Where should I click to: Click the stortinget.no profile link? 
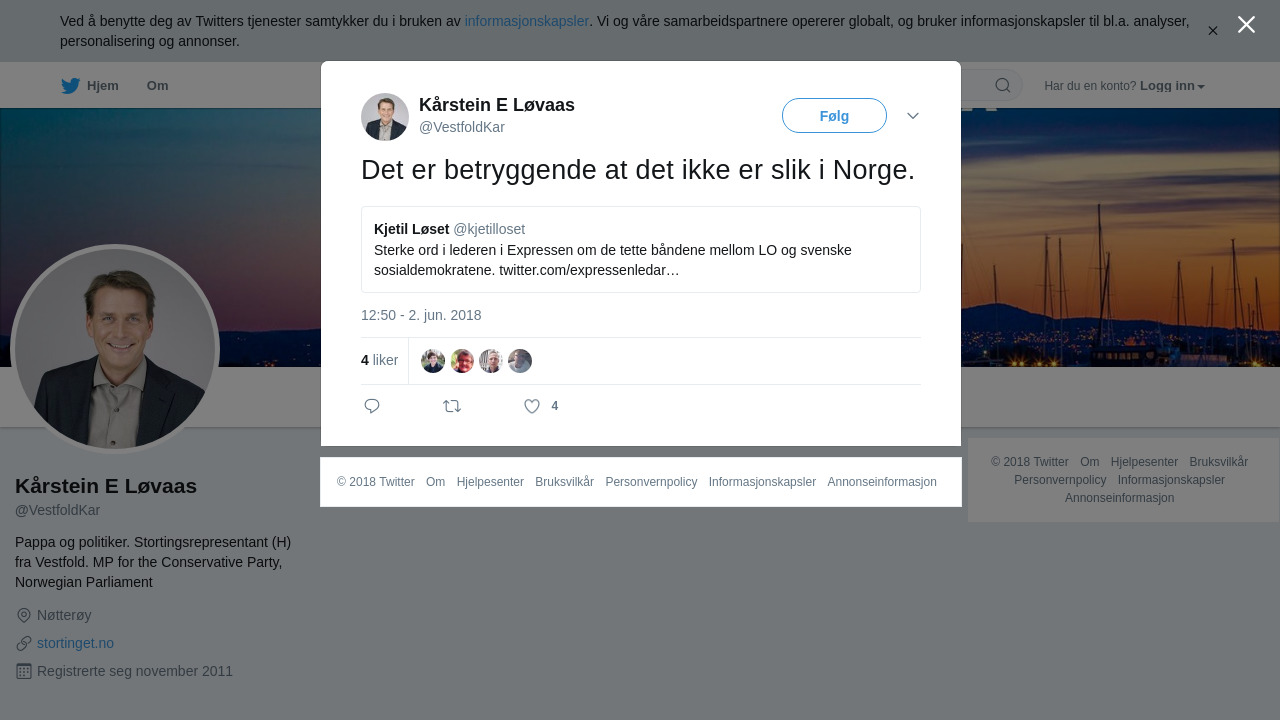(75, 643)
